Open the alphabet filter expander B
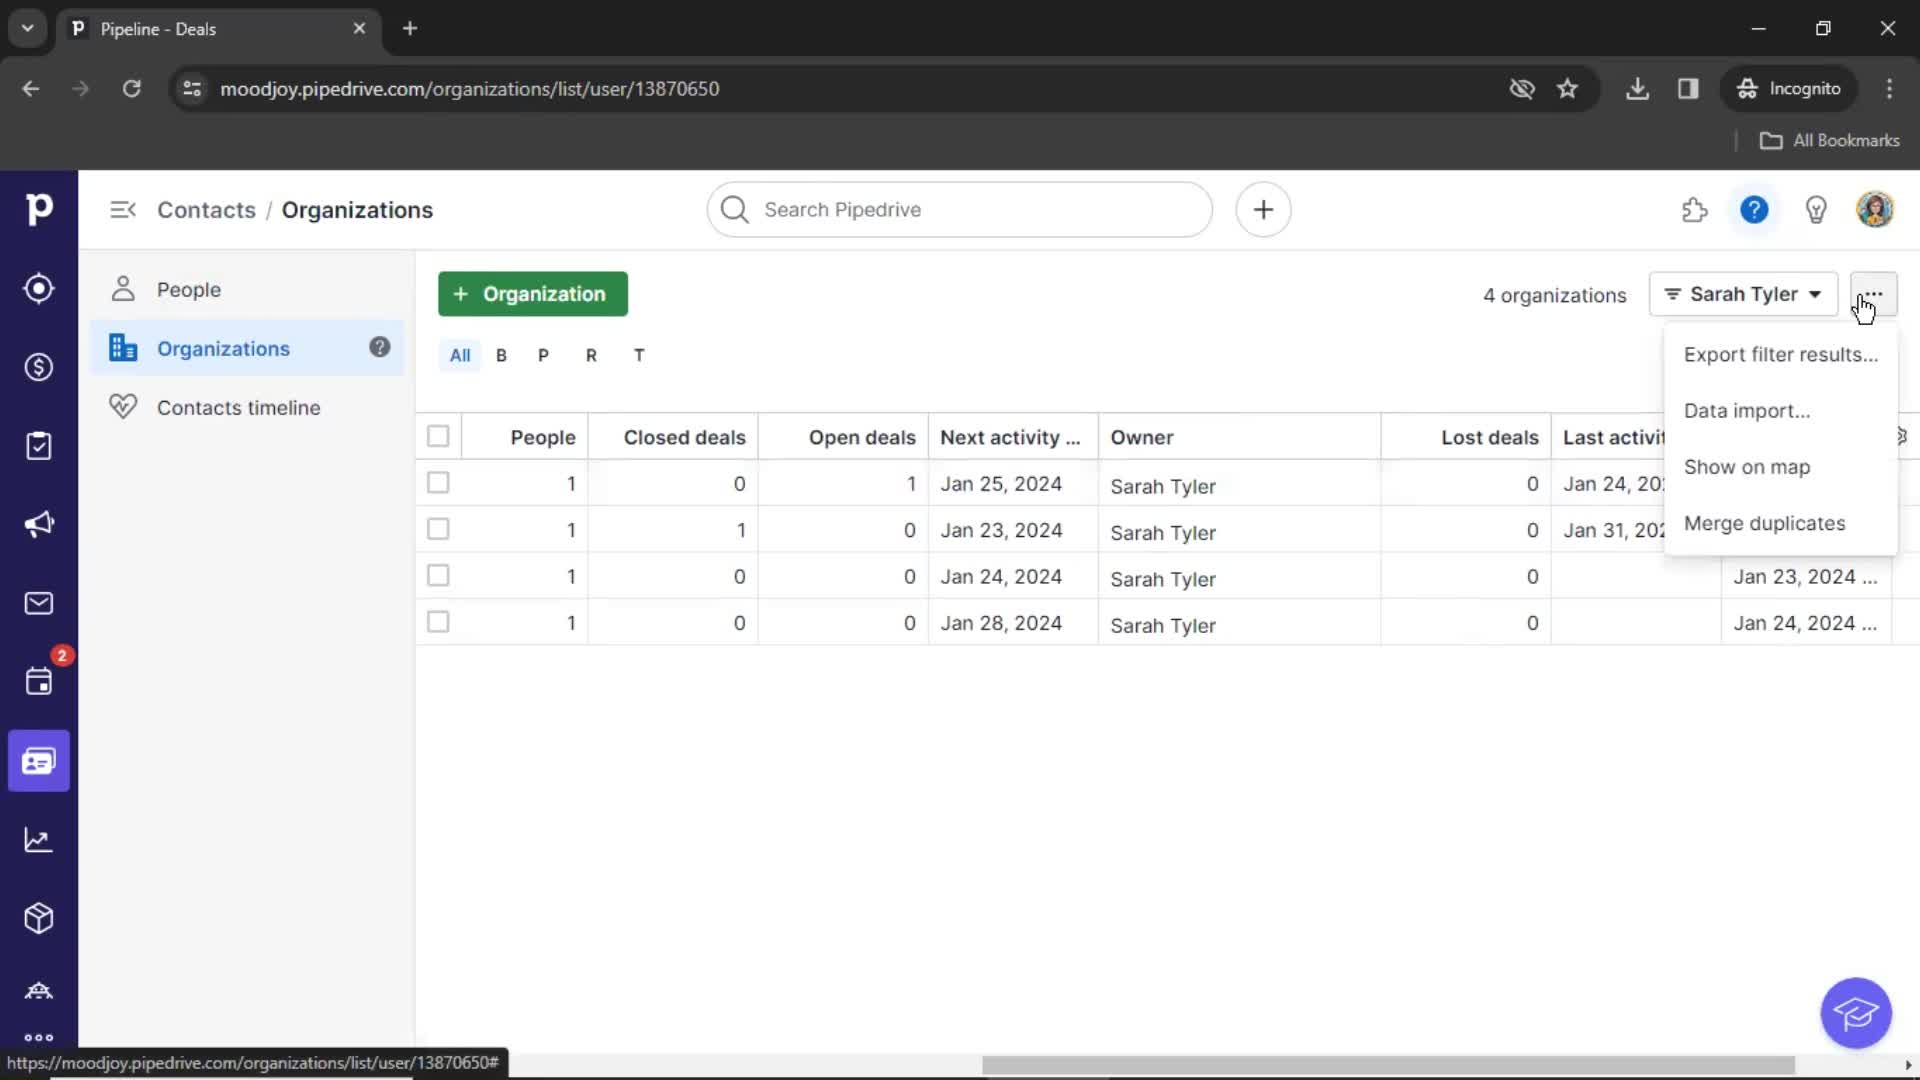This screenshot has width=1920, height=1080. [500, 355]
